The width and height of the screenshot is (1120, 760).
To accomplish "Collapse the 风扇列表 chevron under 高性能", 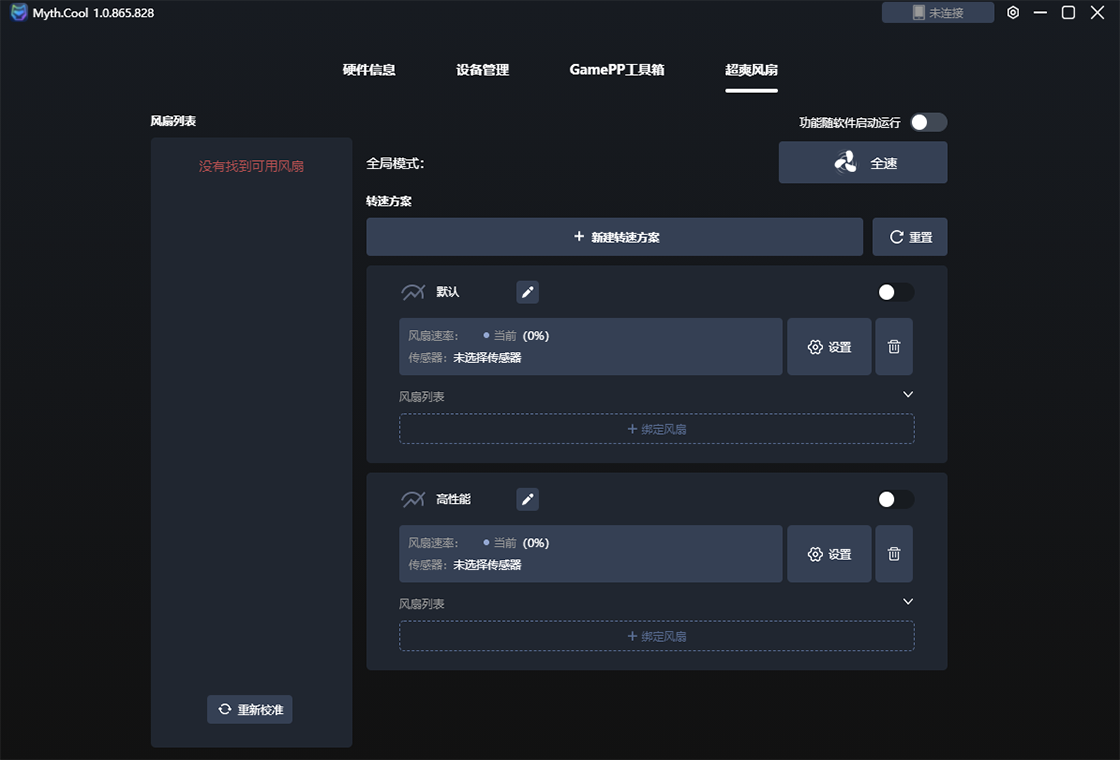I will (908, 602).
